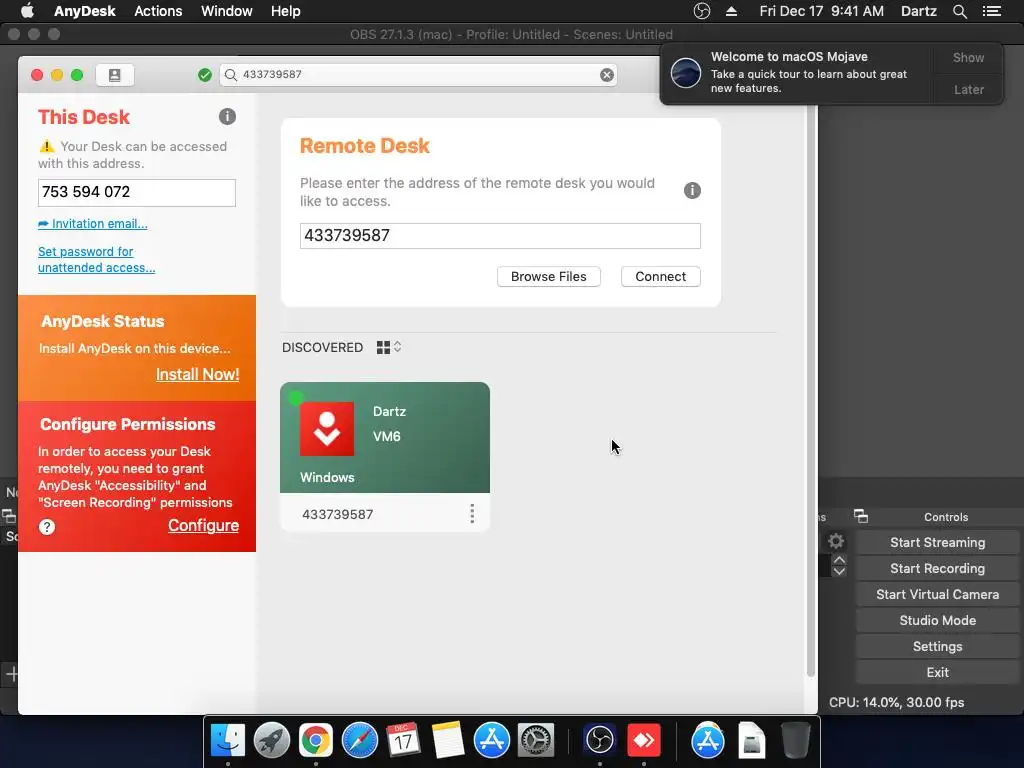
Task: Show info for Remote Desk
Action: [692, 191]
